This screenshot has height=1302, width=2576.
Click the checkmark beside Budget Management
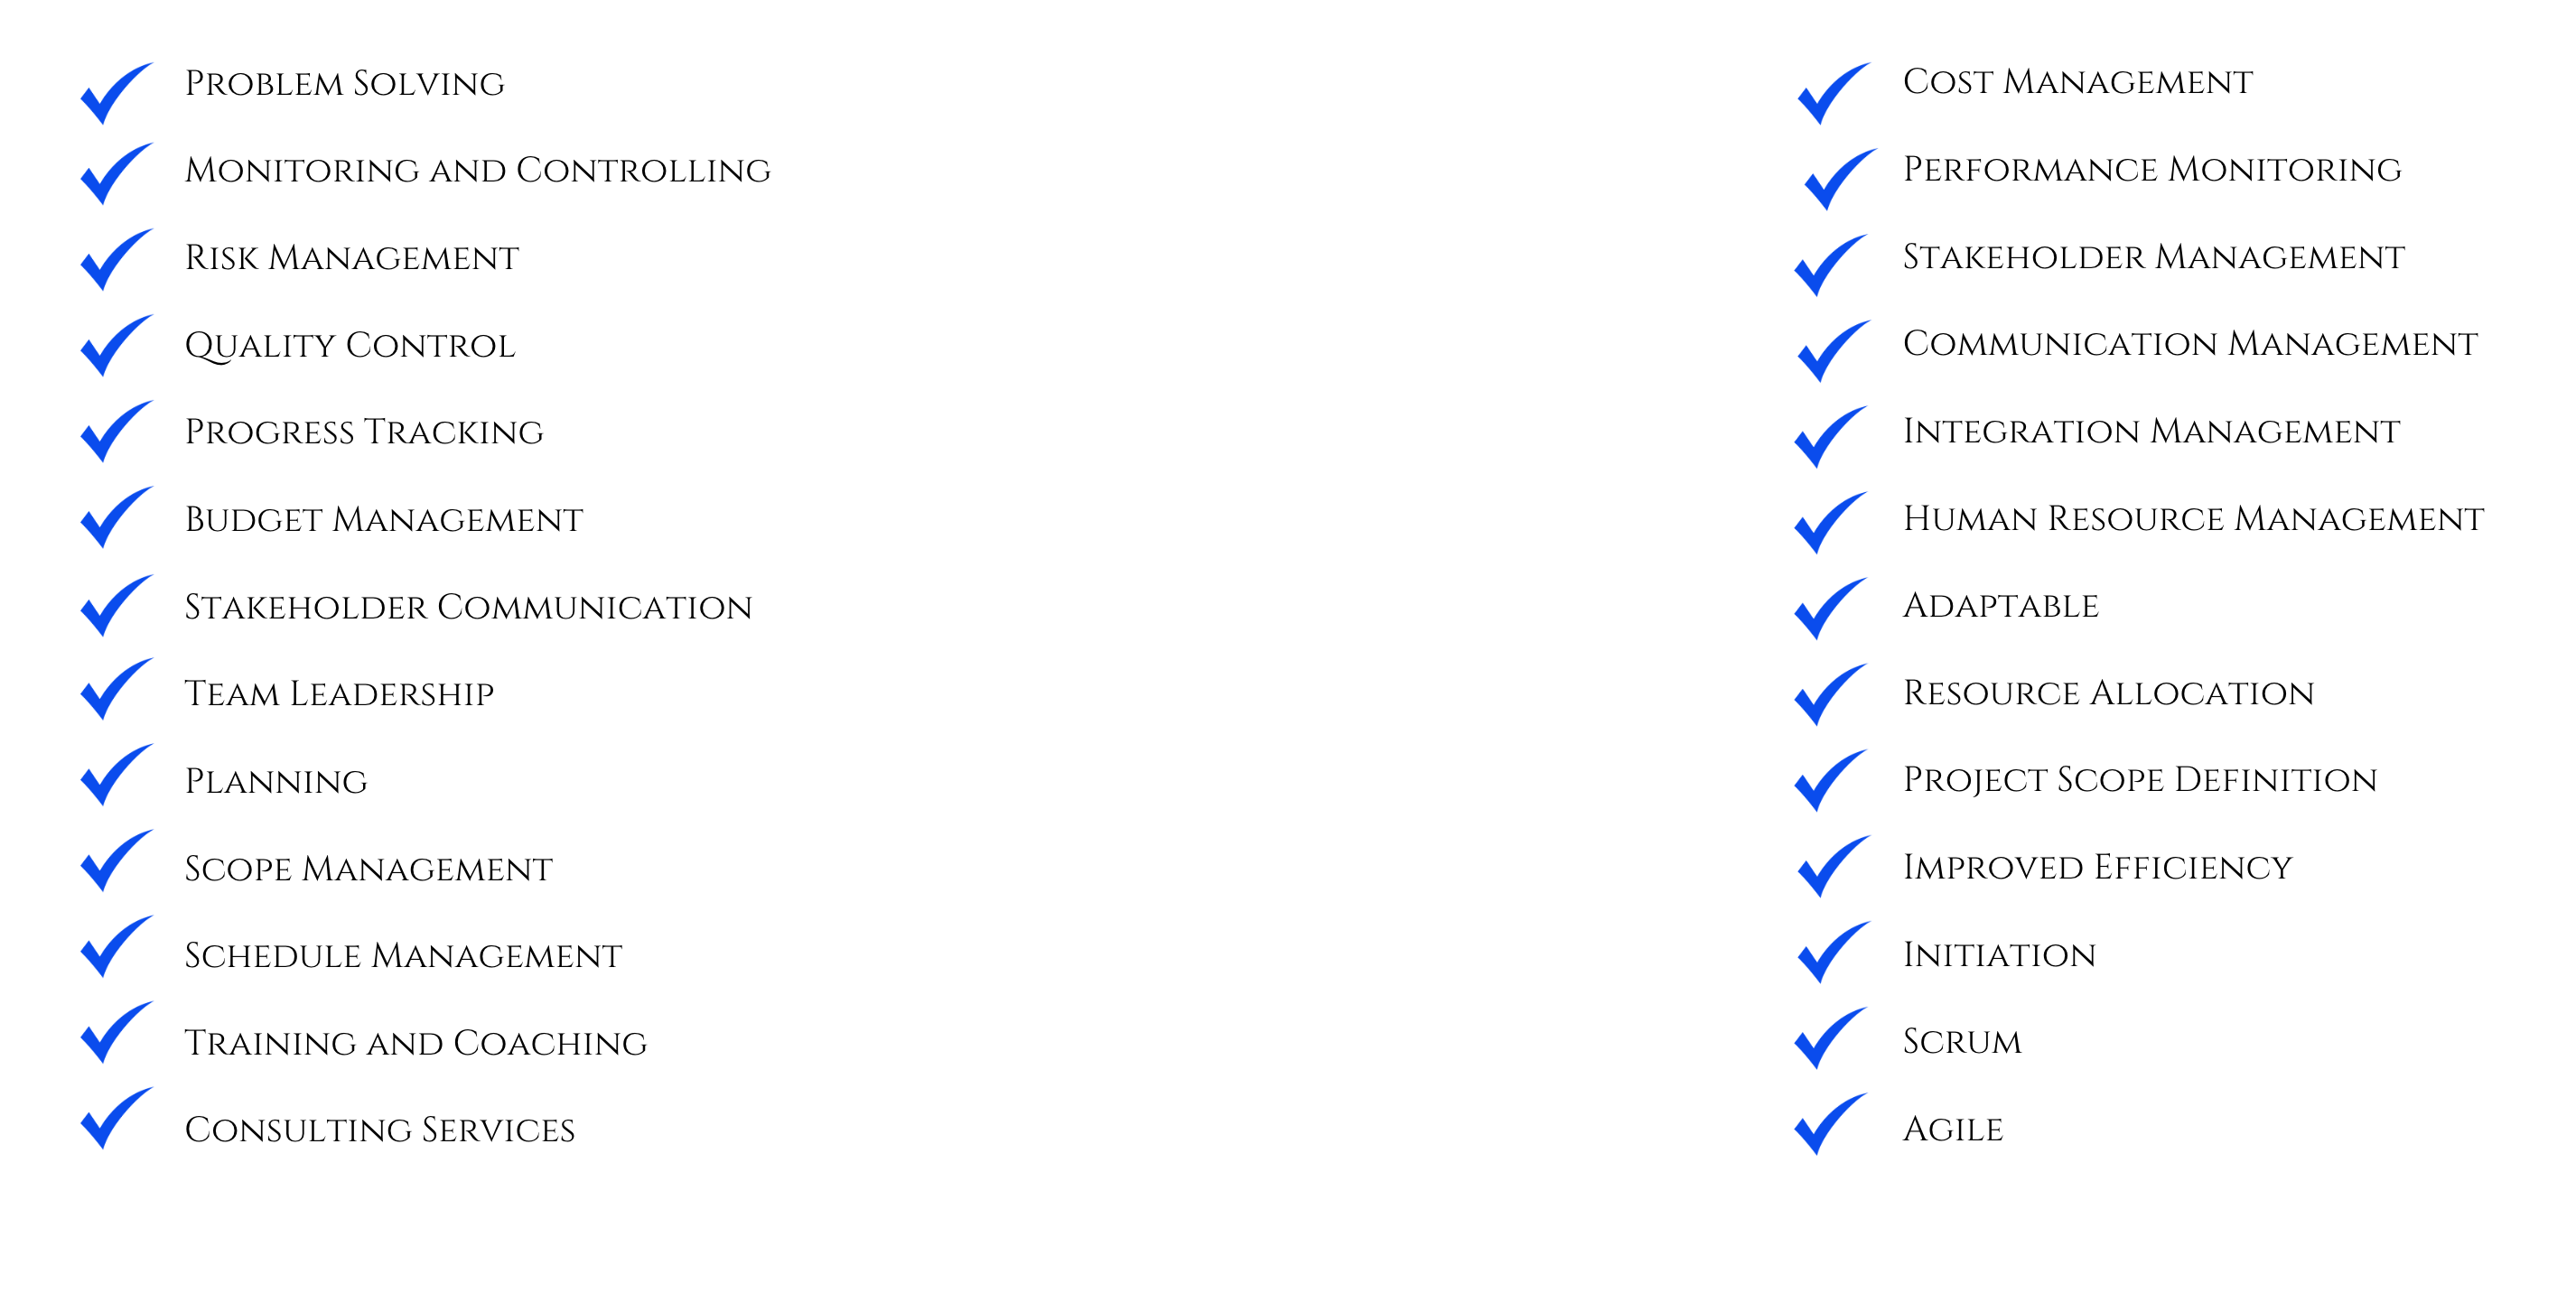114,517
